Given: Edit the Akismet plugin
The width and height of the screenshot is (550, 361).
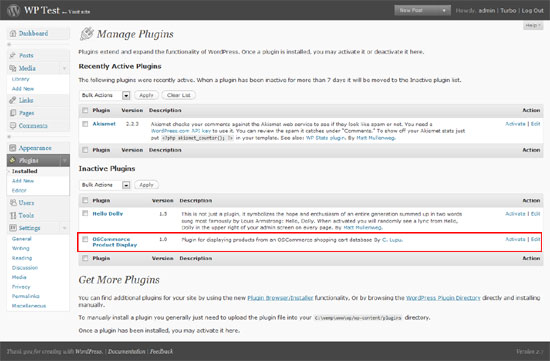Looking at the screenshot, I should click(536, 124).
